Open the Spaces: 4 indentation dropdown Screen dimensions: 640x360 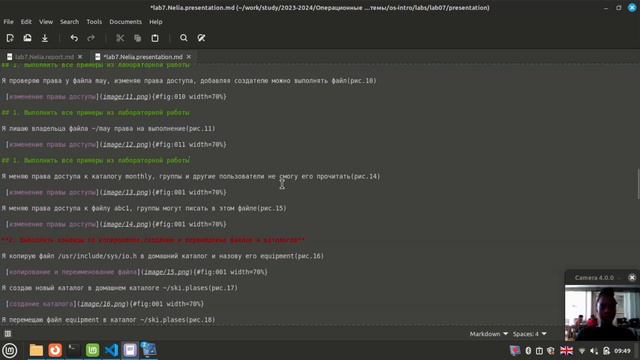point(529,334)
